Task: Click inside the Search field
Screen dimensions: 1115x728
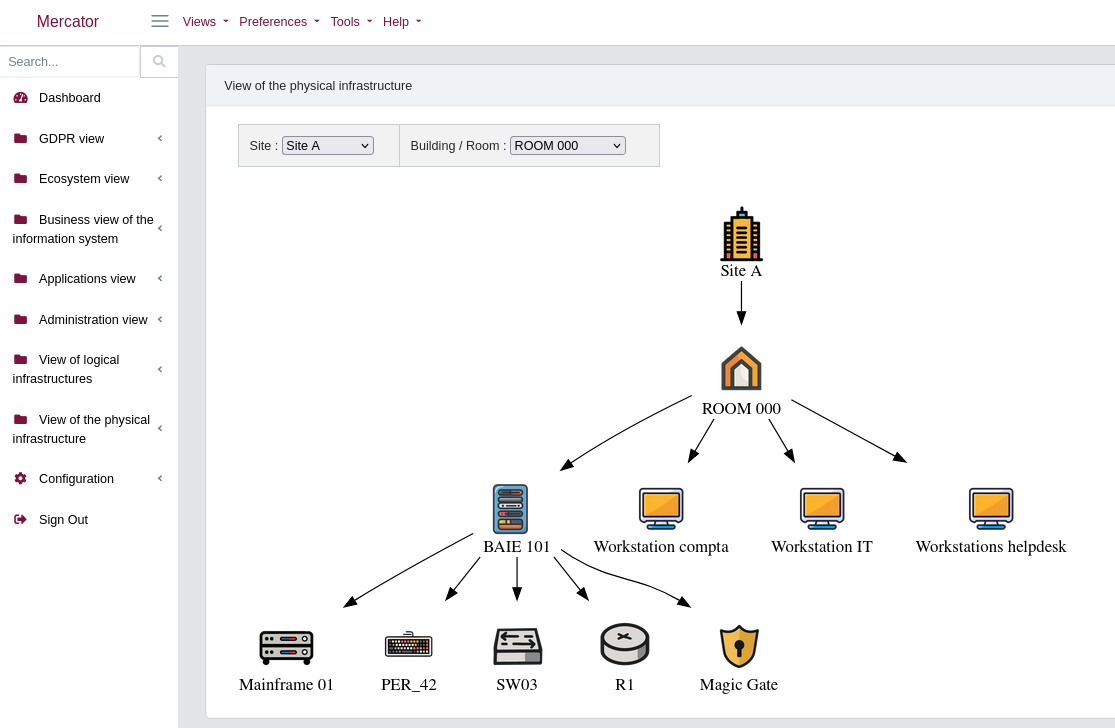Action: coord(70,61)
